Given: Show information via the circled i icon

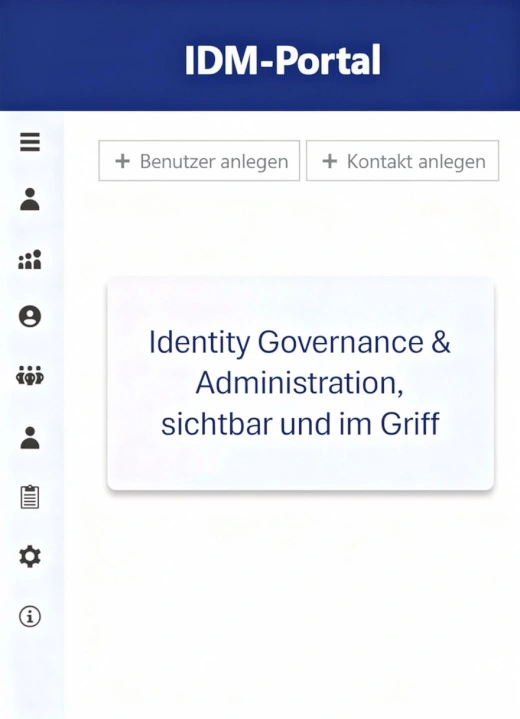Looking at the screenshot, I should click(x=30, y=616).
